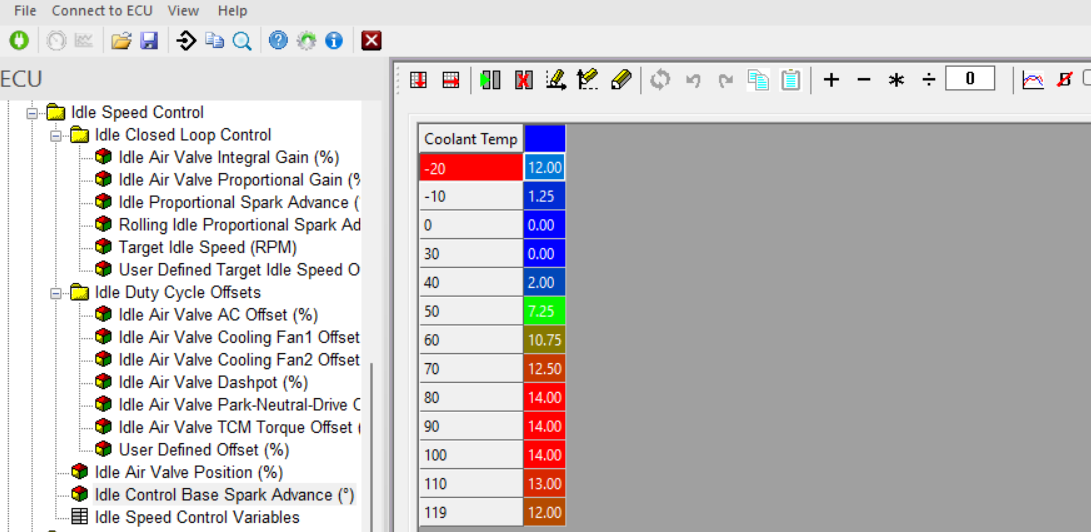Click the delete column red X icon

pyautogui.click(x=523, y=80)
